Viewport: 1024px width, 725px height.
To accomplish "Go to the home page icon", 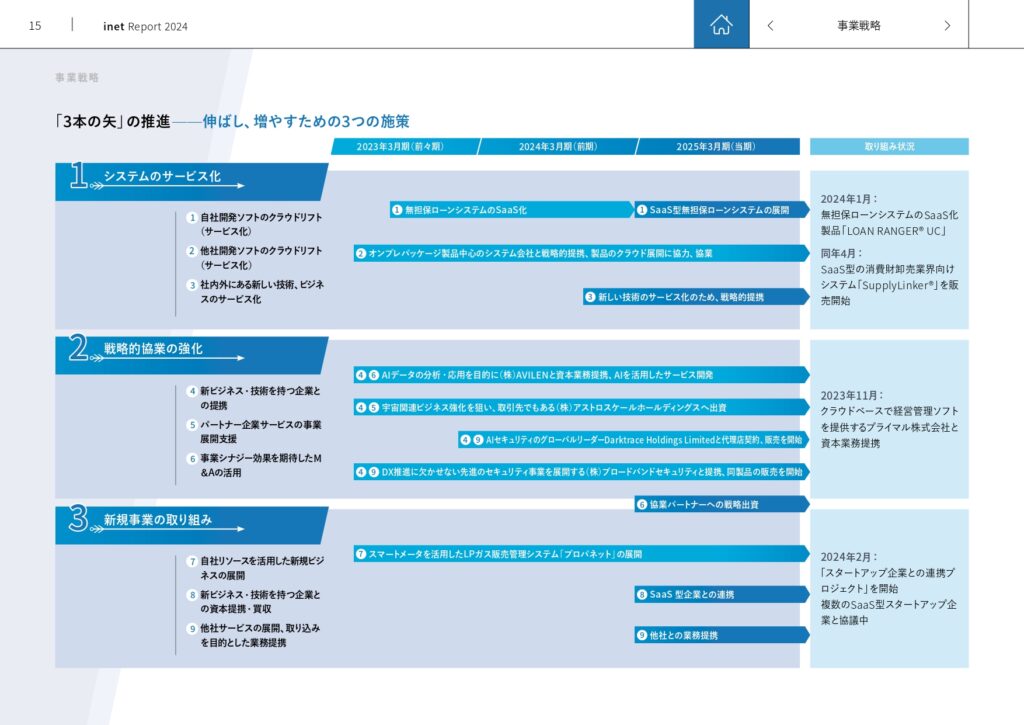I will [x=721, y=24].
